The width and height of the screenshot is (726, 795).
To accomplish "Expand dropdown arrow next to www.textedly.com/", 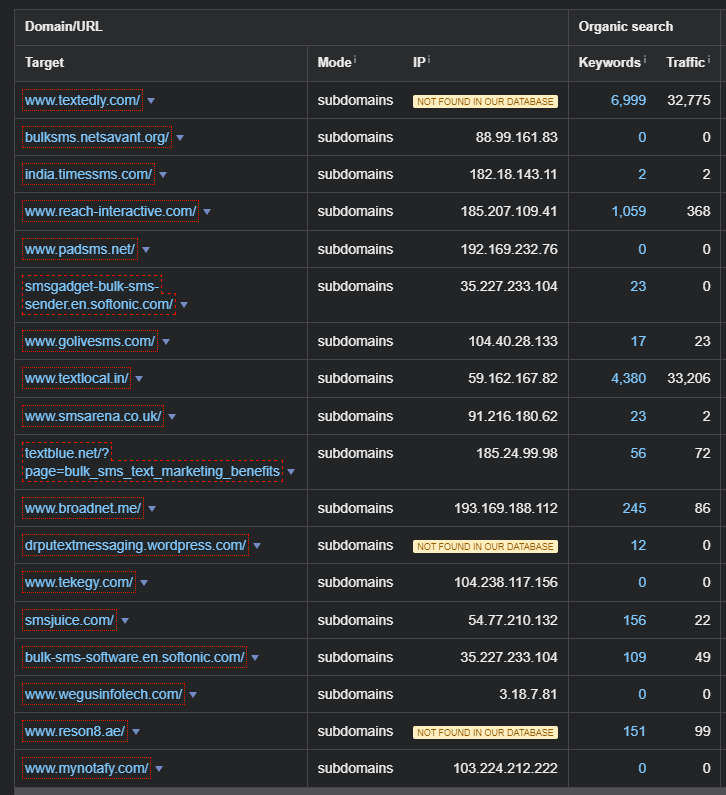I will 151,101.
